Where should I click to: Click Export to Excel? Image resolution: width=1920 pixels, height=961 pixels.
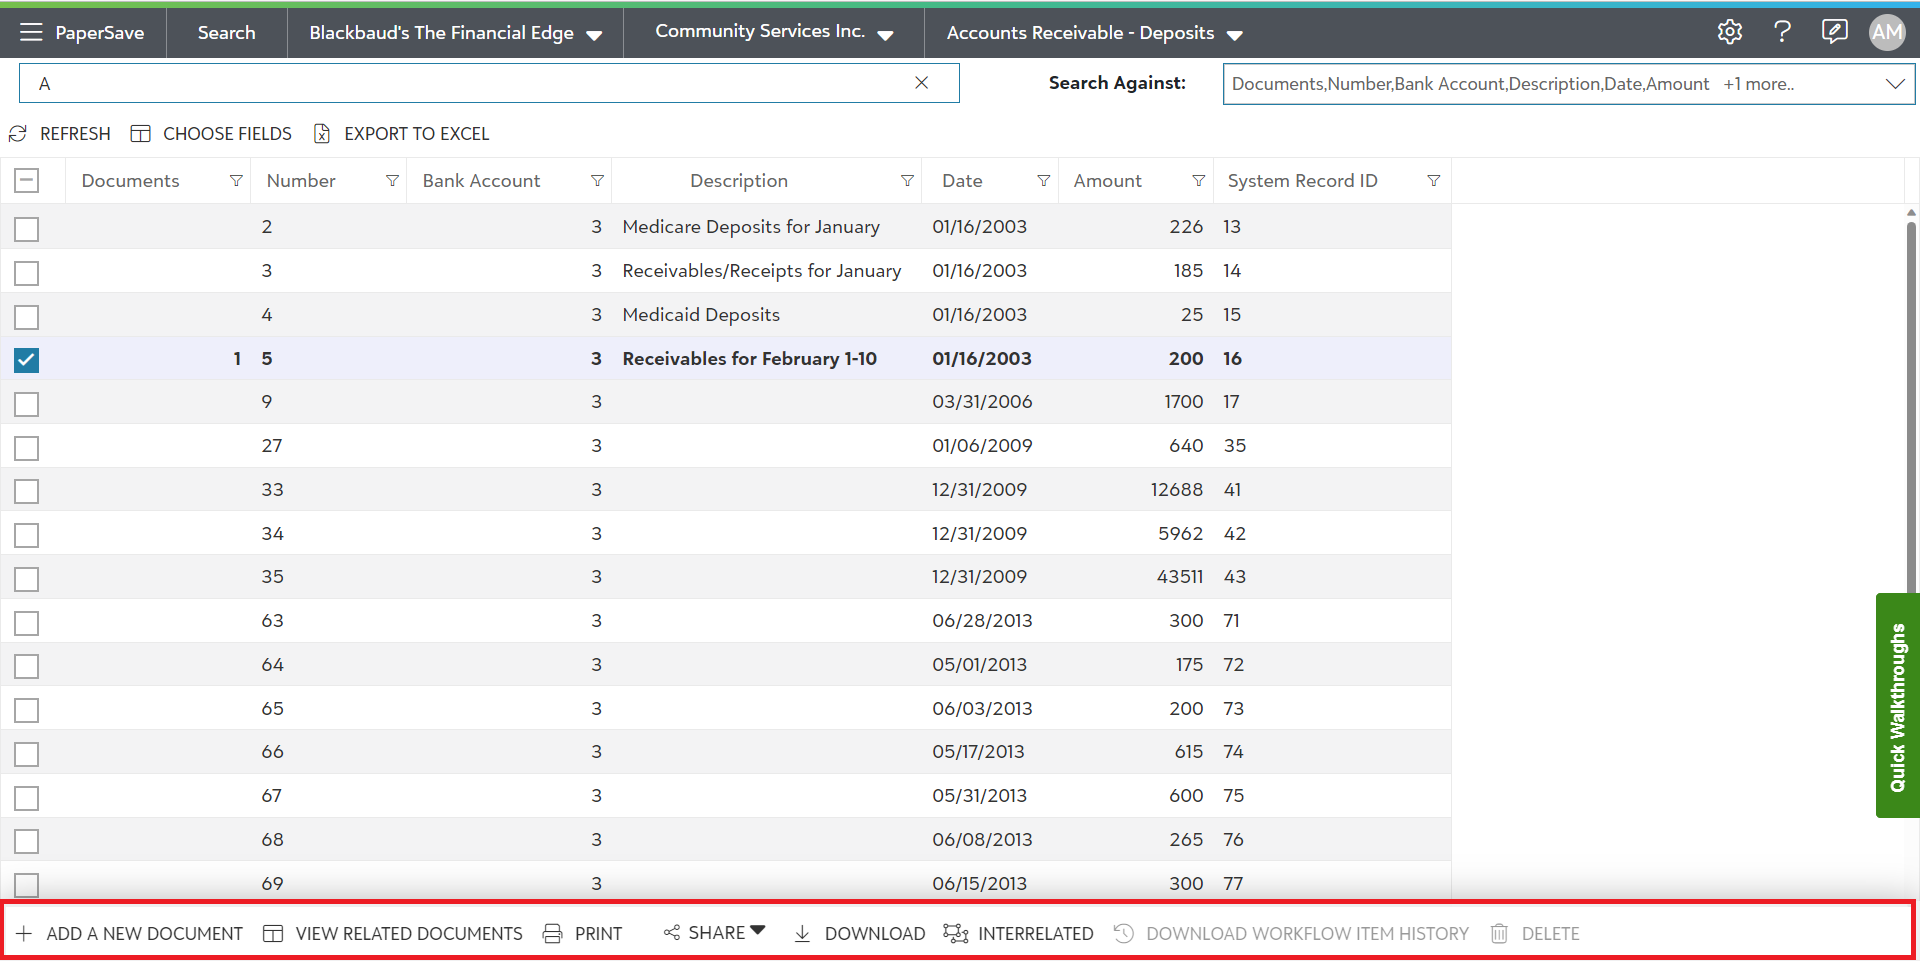[402, 134]
